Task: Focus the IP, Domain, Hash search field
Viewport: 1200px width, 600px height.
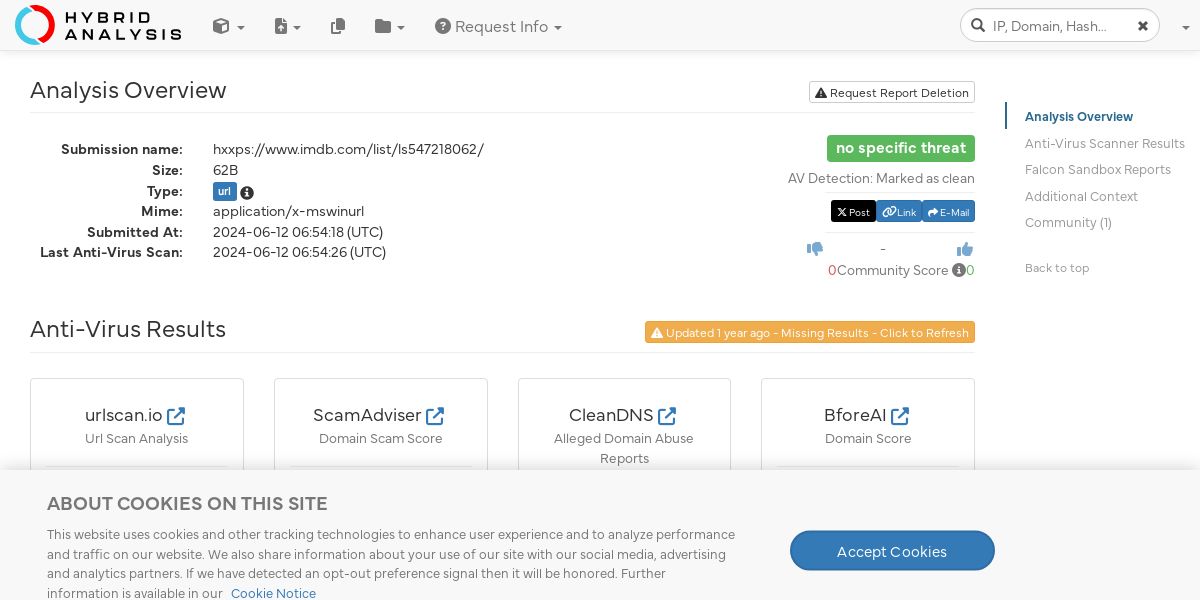Action: tap(1059, 26)
